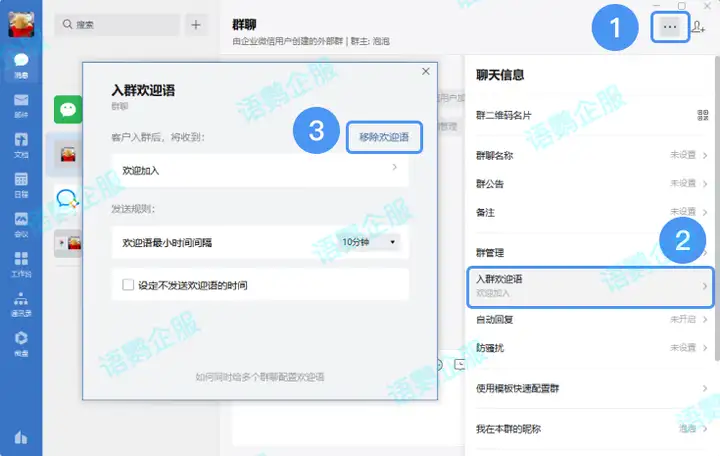Click the 移除欢迎语 button
The height and width of the screenshot is (456, 720).
pos(384,137)
